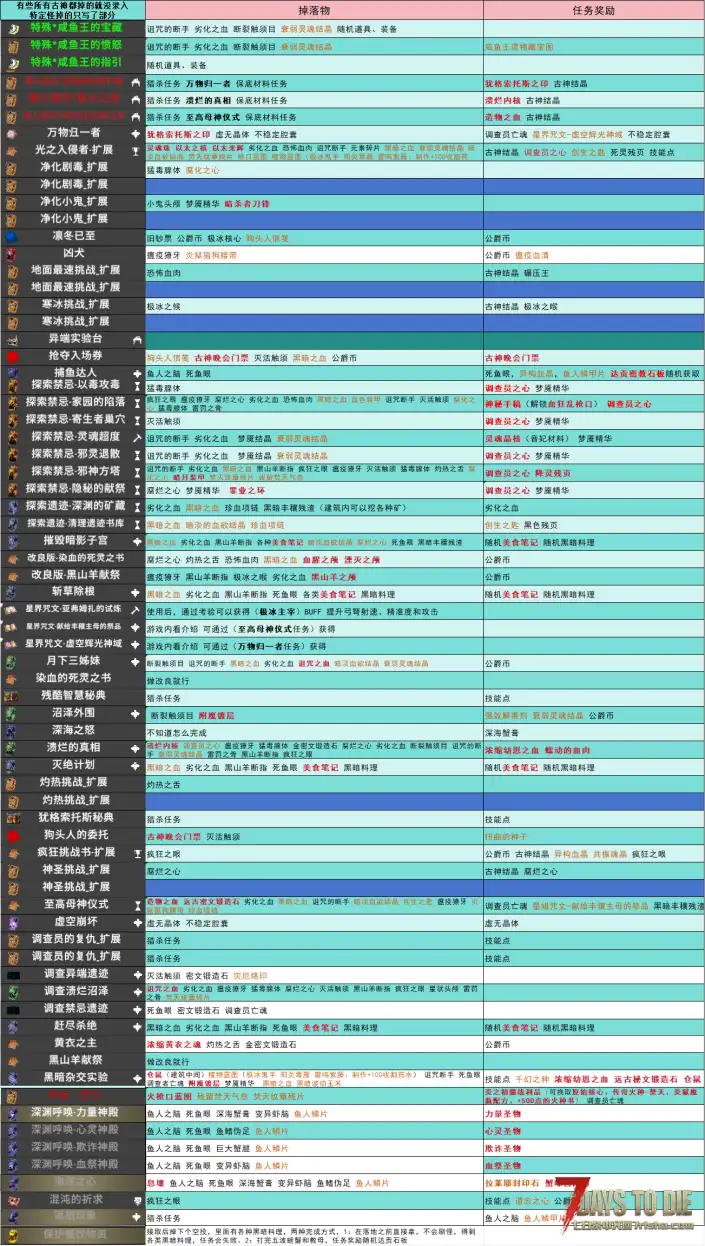Image resolution: width=705 pixels, height=1246 pixels.
Task: Click the arrow marker right of 星界咒文-亚弗姆扎的试炼
Action: coord(135,609)
